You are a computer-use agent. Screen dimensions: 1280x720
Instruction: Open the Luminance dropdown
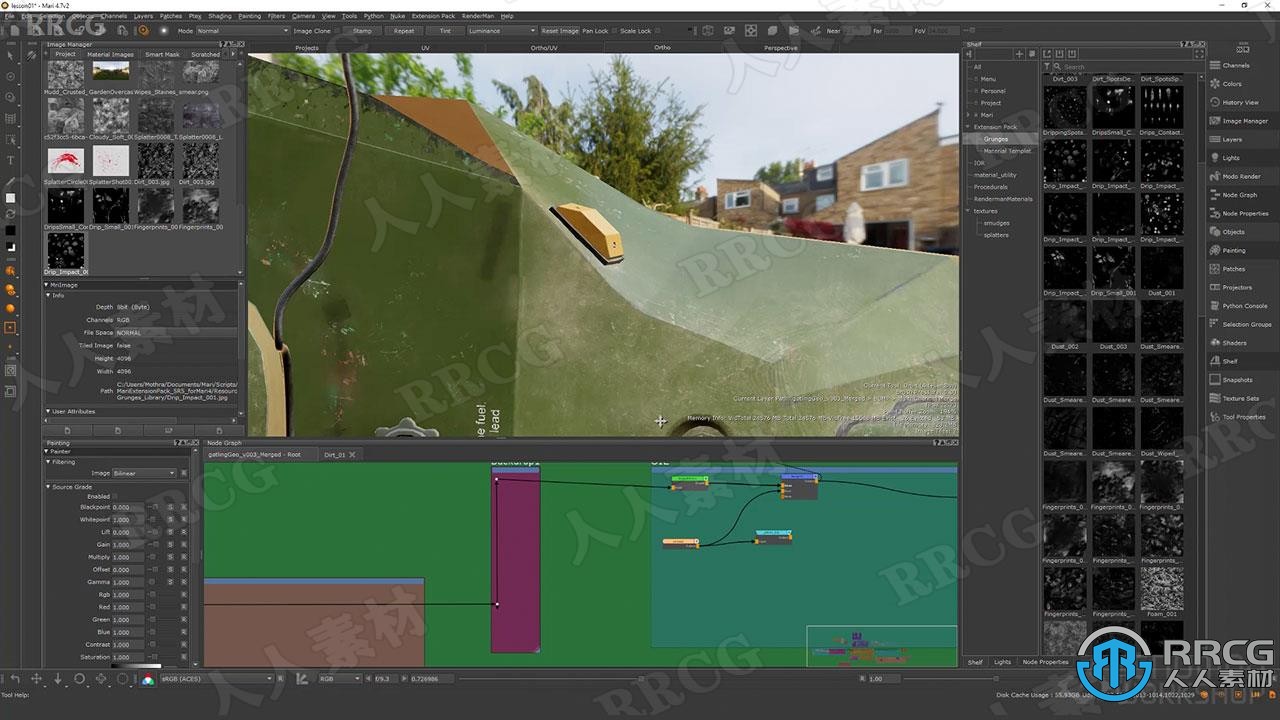[x=502, y=31]
